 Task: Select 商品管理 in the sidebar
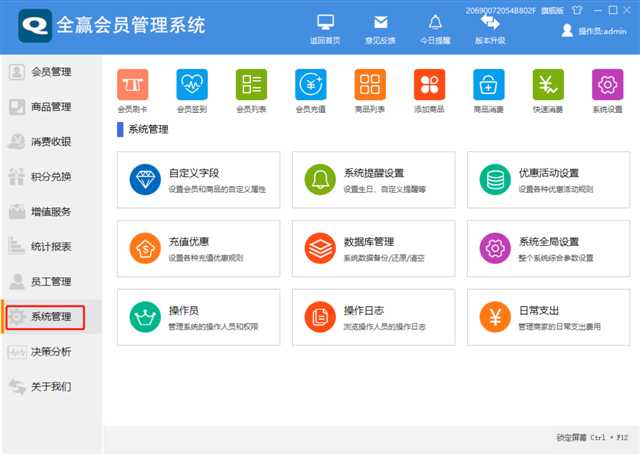click(x=51, y=107)
